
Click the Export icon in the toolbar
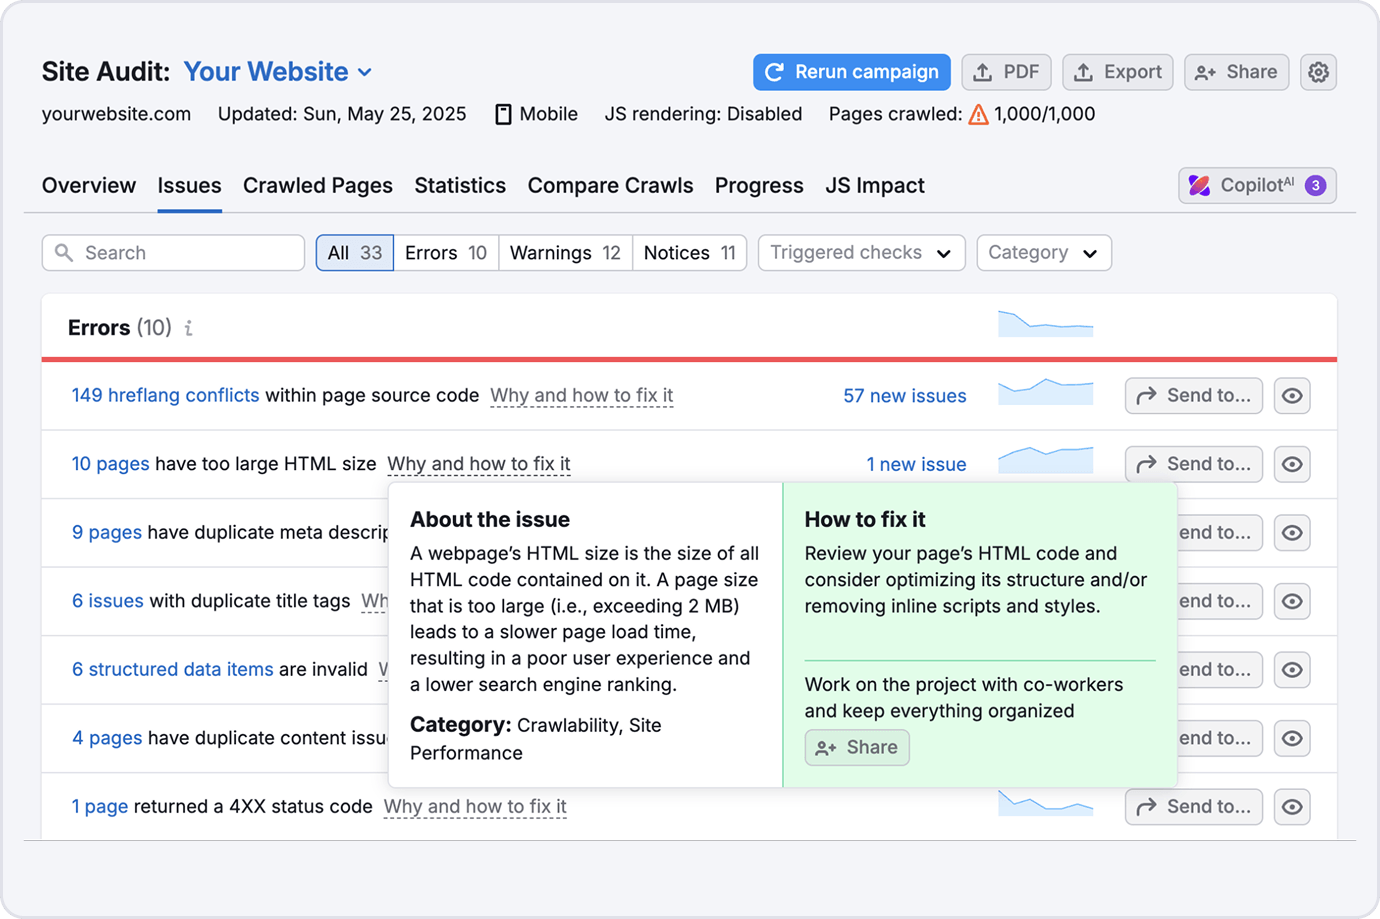pos(1117,72)
